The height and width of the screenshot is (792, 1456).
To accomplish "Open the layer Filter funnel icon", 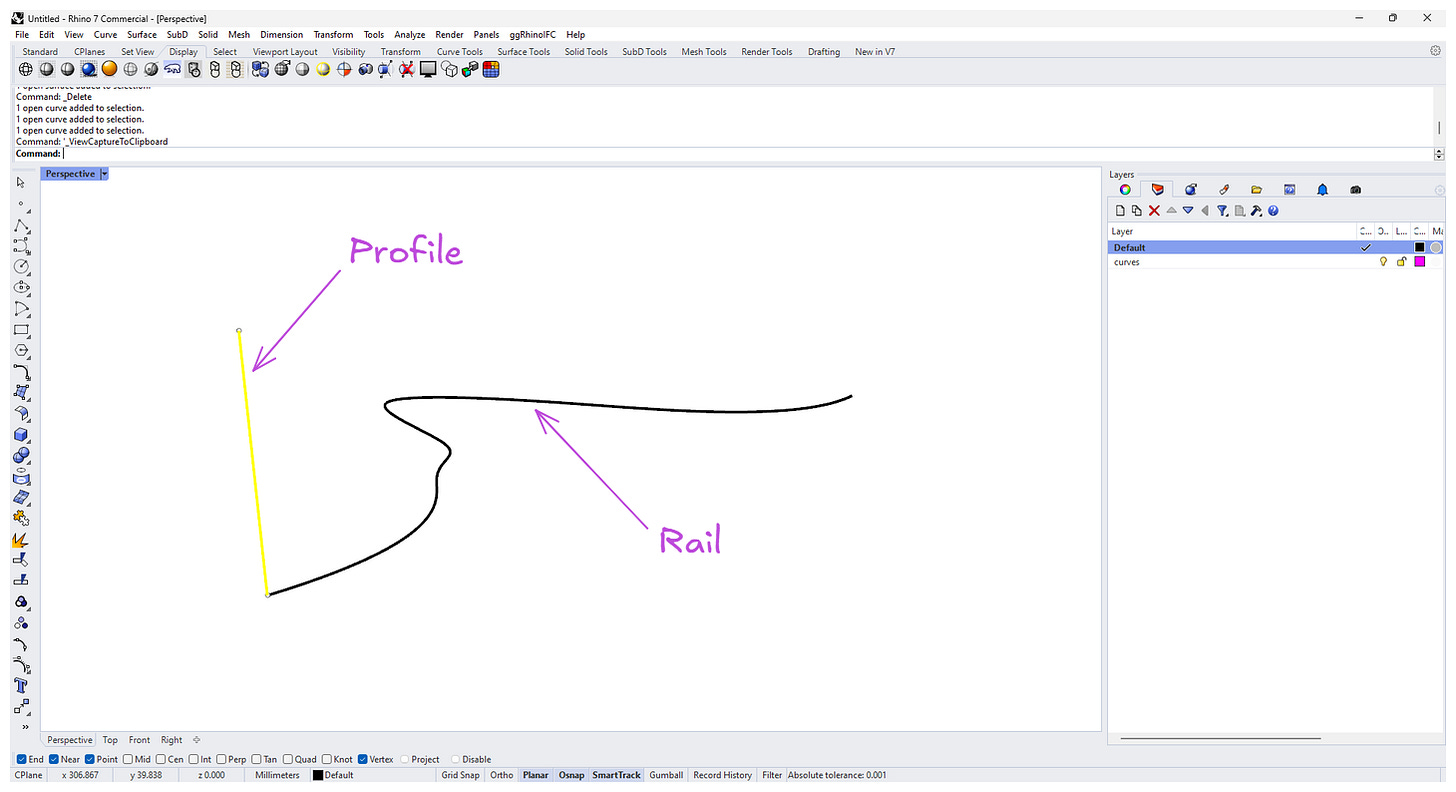I will pos(1222,211).
